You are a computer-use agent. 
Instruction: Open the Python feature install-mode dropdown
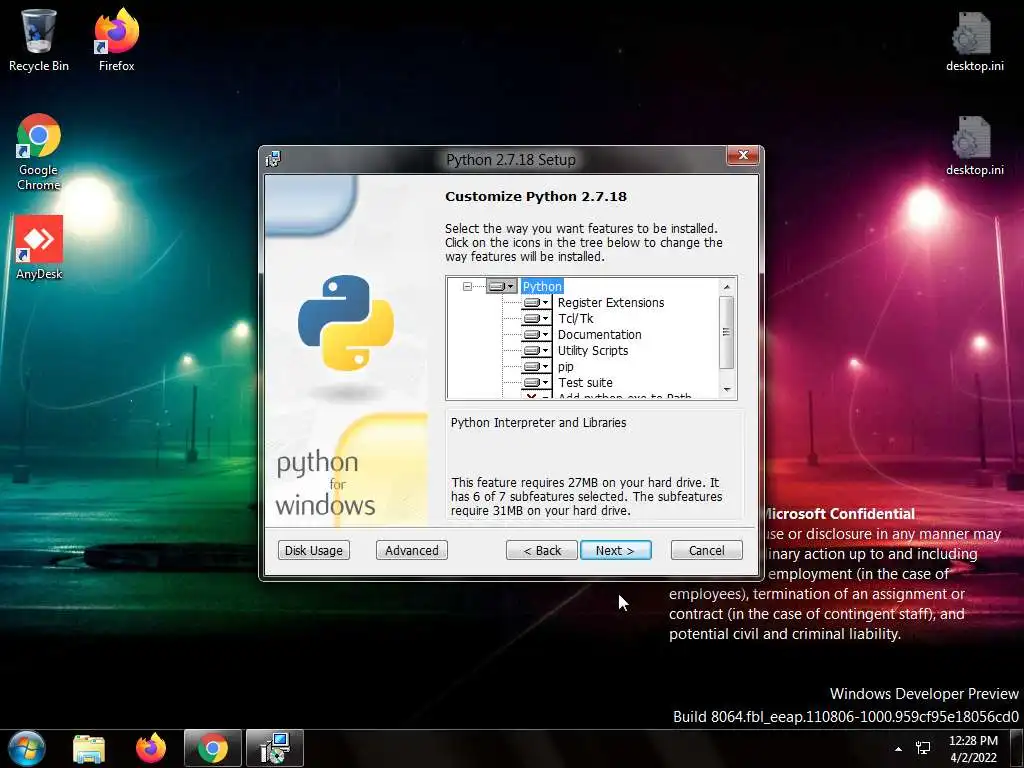[x=502, y=287]
